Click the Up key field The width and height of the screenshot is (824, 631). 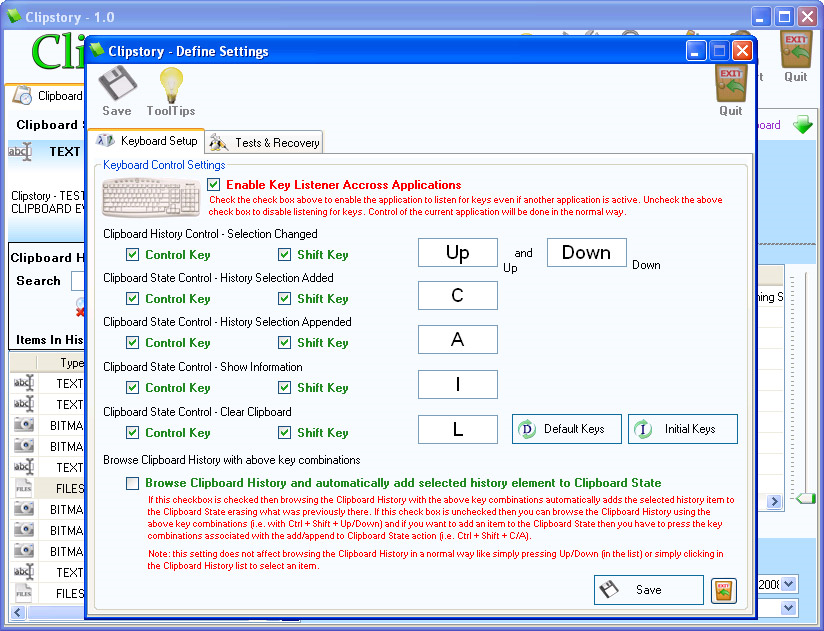[458, 253]
